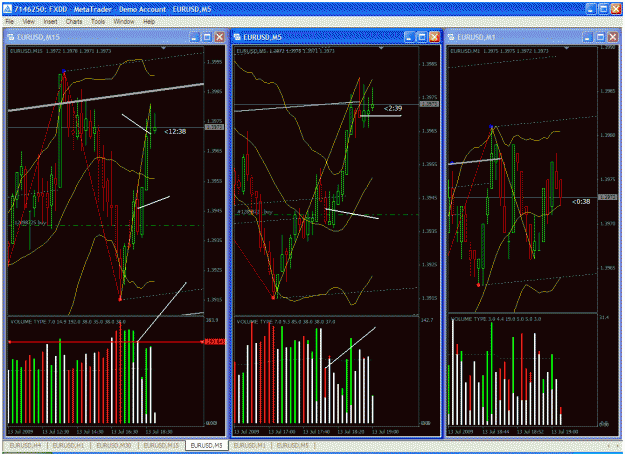Click the buy order label in the M5 chart
The width and height of the screenshot is (625, 454).
[x=255, y=212]
